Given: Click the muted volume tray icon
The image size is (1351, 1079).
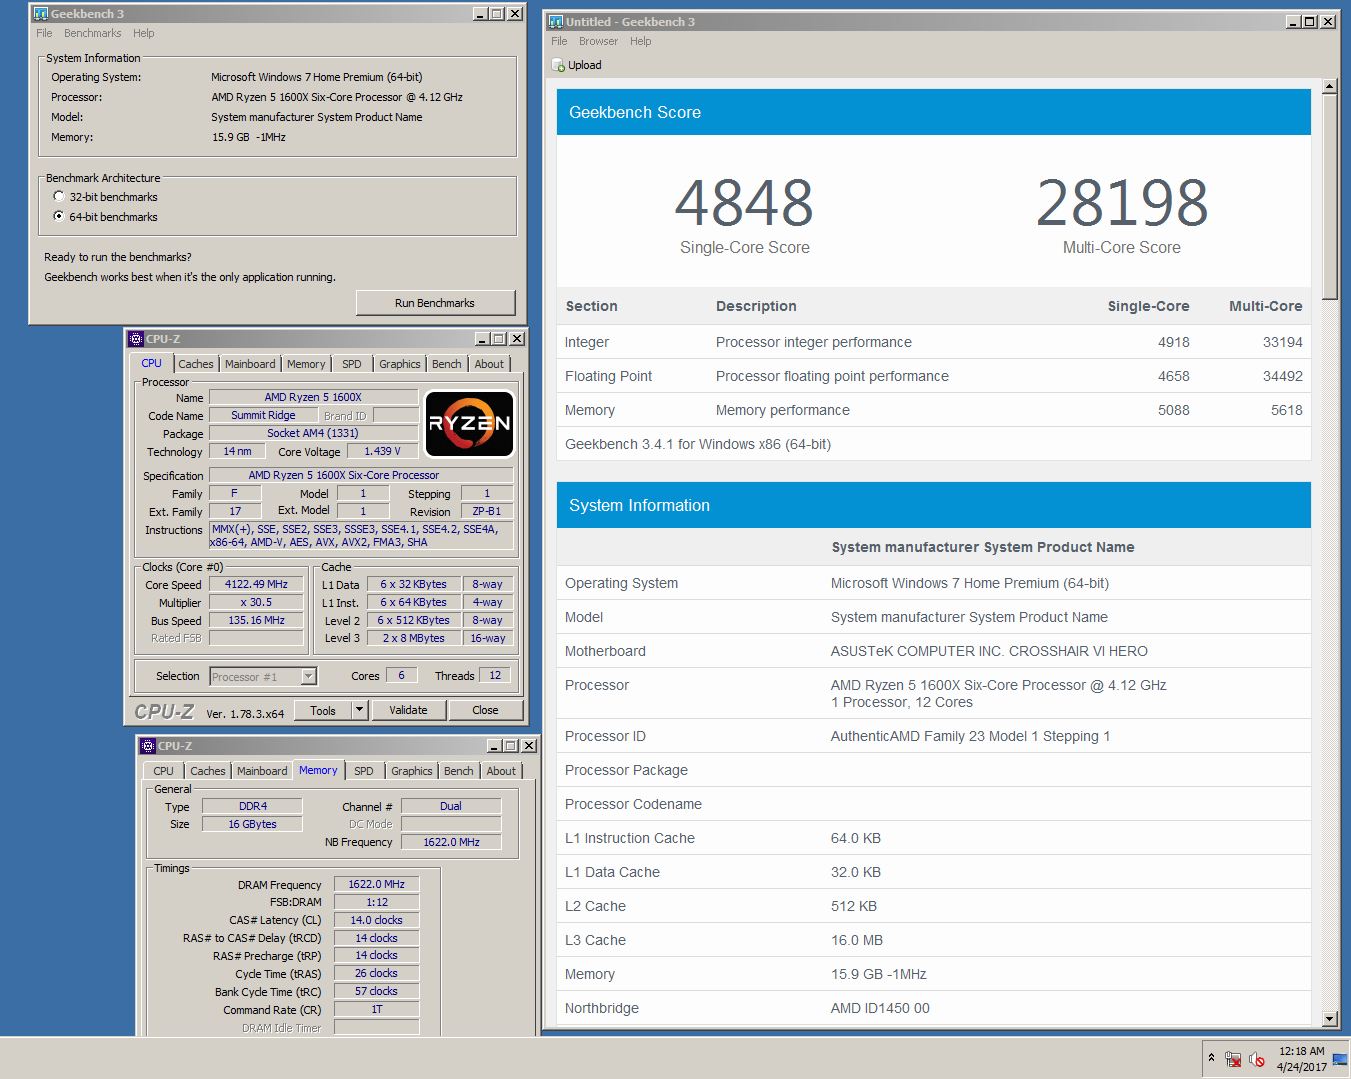Looking at the screenshot, I should click(x=1256, y=1059).
